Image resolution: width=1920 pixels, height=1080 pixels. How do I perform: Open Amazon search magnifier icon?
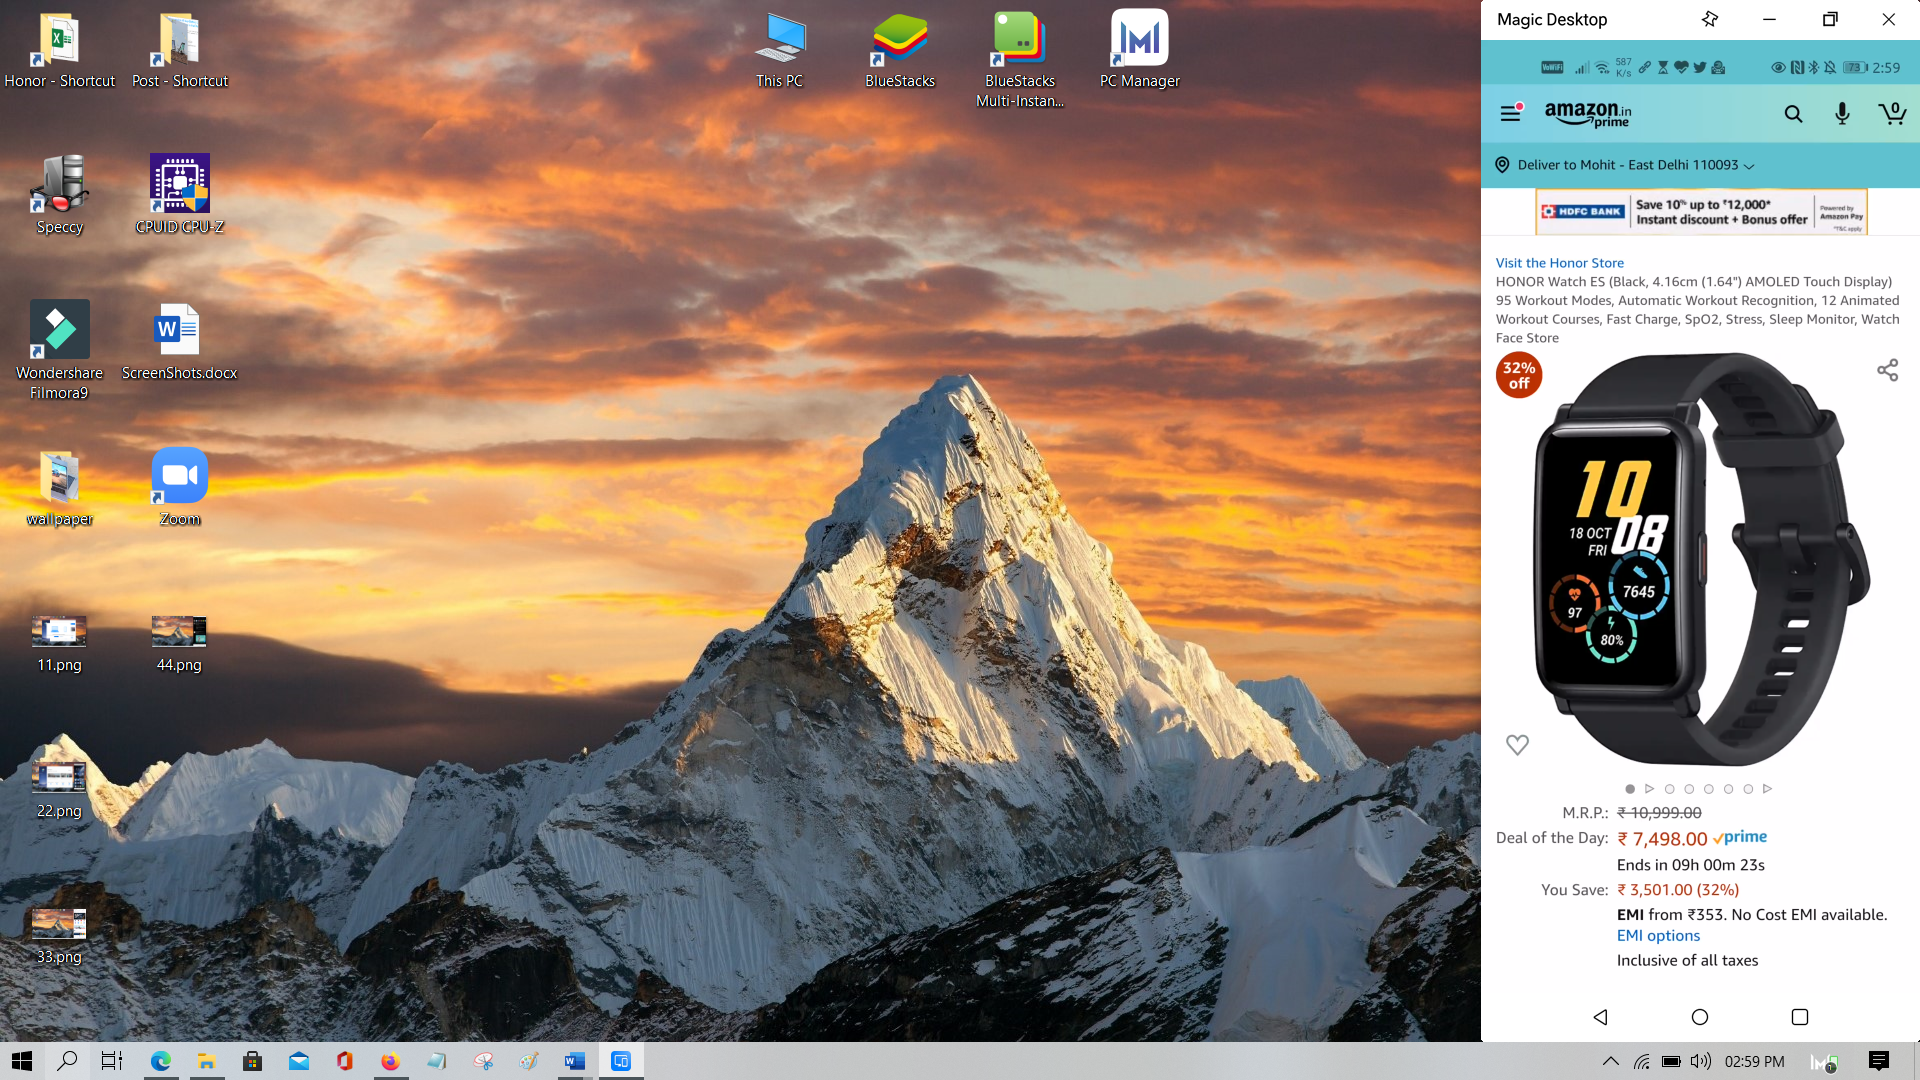coord(1793,114)
